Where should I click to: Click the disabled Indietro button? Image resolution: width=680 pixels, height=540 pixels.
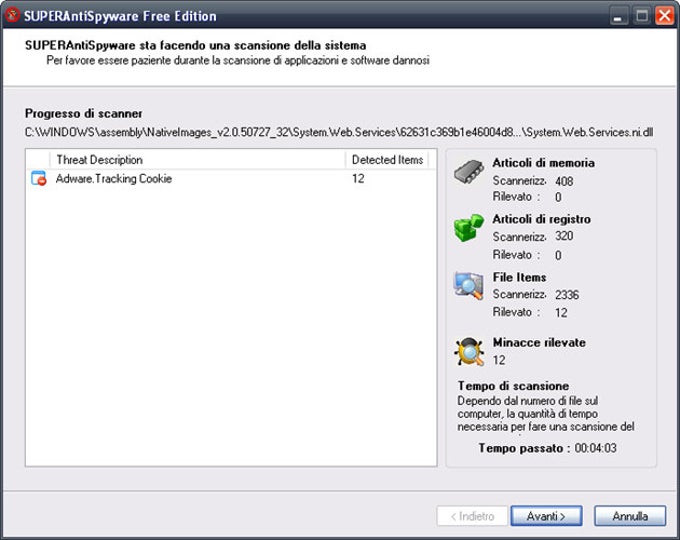tap(472, 516)
